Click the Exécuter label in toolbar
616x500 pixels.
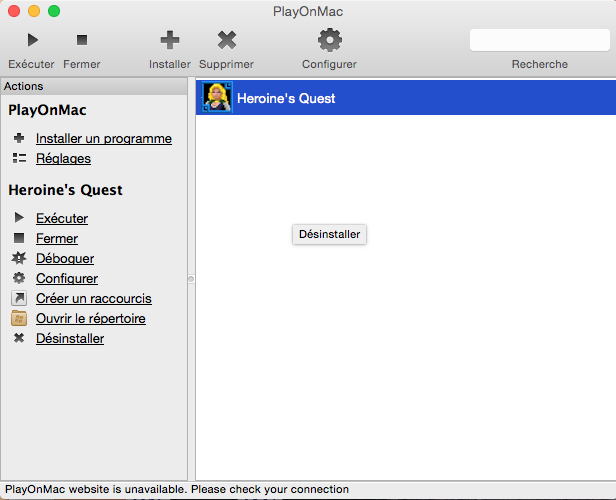(31, 64)
